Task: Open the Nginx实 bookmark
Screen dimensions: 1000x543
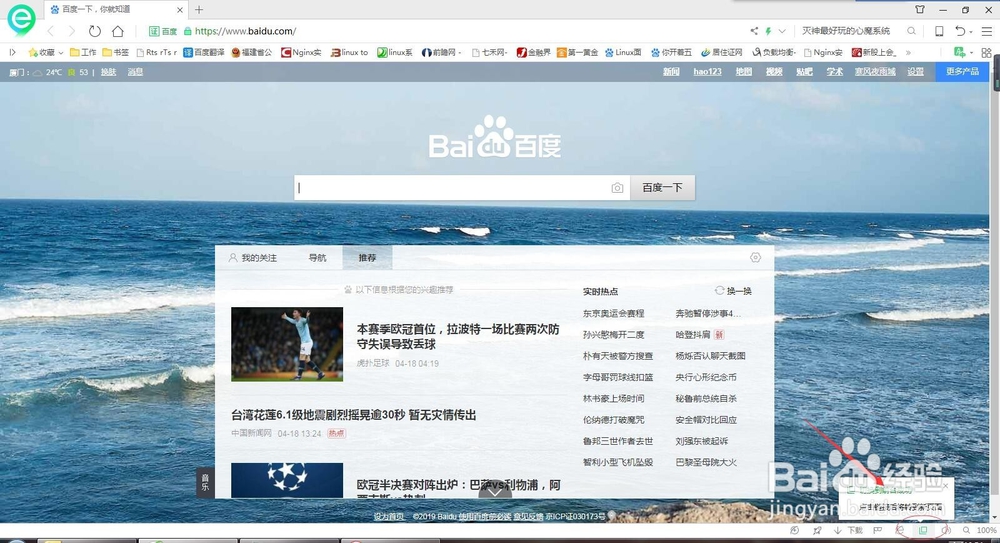Action: [302, 52]
